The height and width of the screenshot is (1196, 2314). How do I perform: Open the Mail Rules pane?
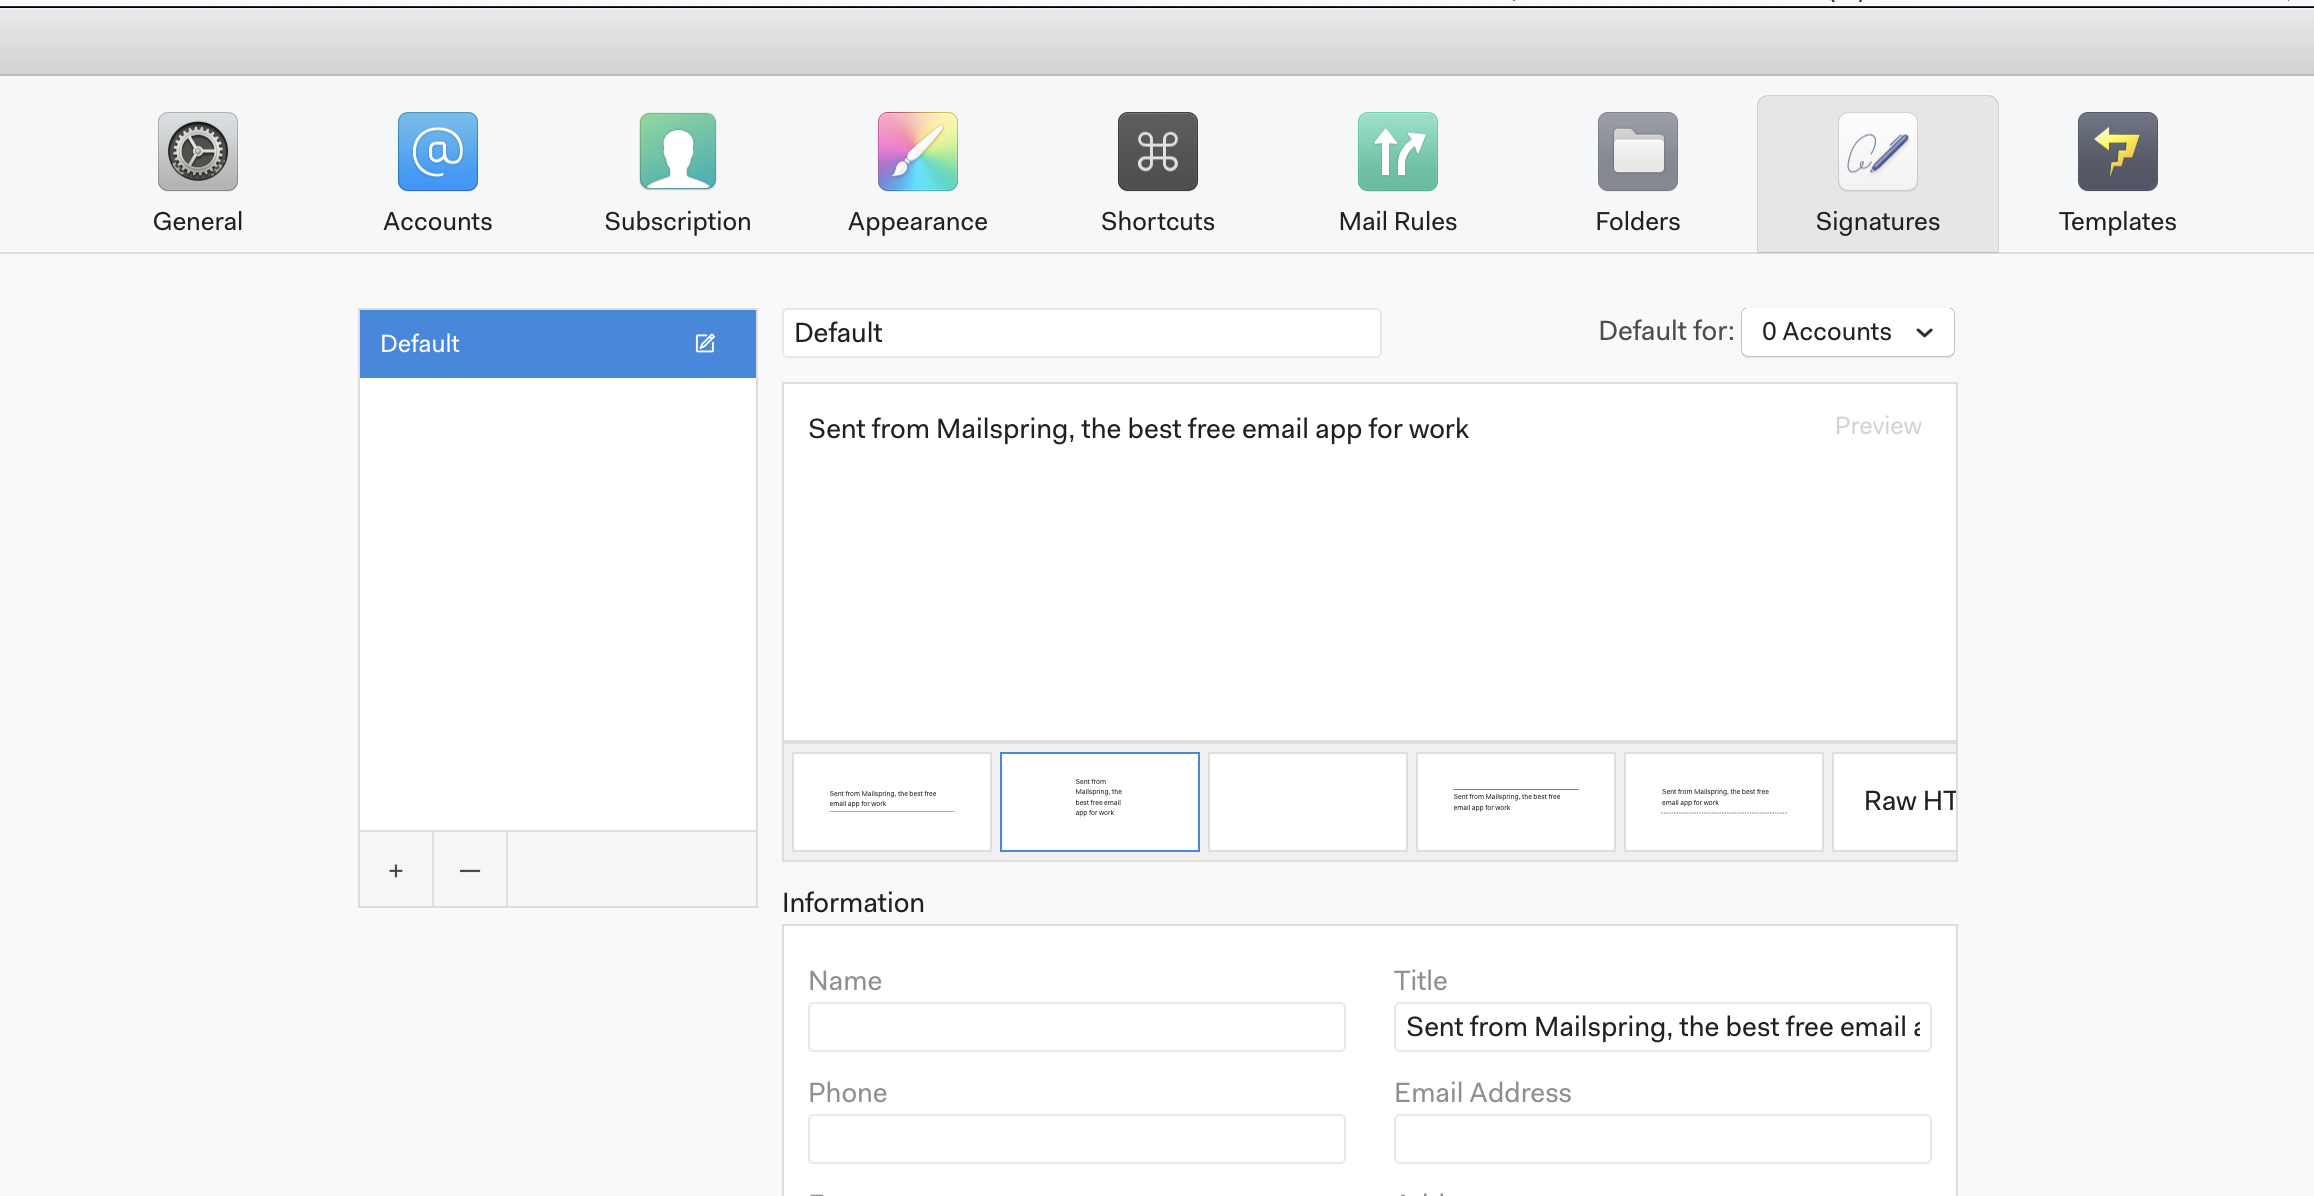(1397, 172)
